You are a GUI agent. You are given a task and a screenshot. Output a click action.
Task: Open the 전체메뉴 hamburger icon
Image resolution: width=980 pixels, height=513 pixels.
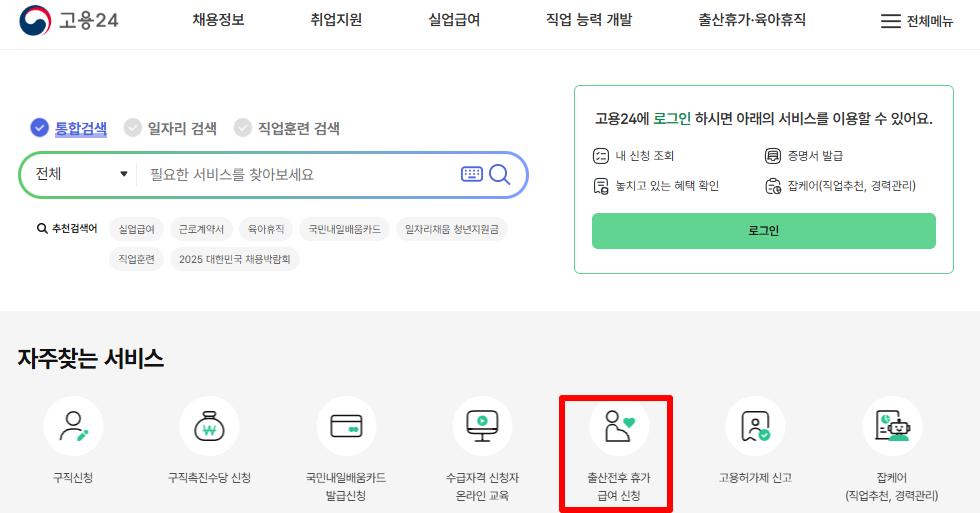pos(891,21)
